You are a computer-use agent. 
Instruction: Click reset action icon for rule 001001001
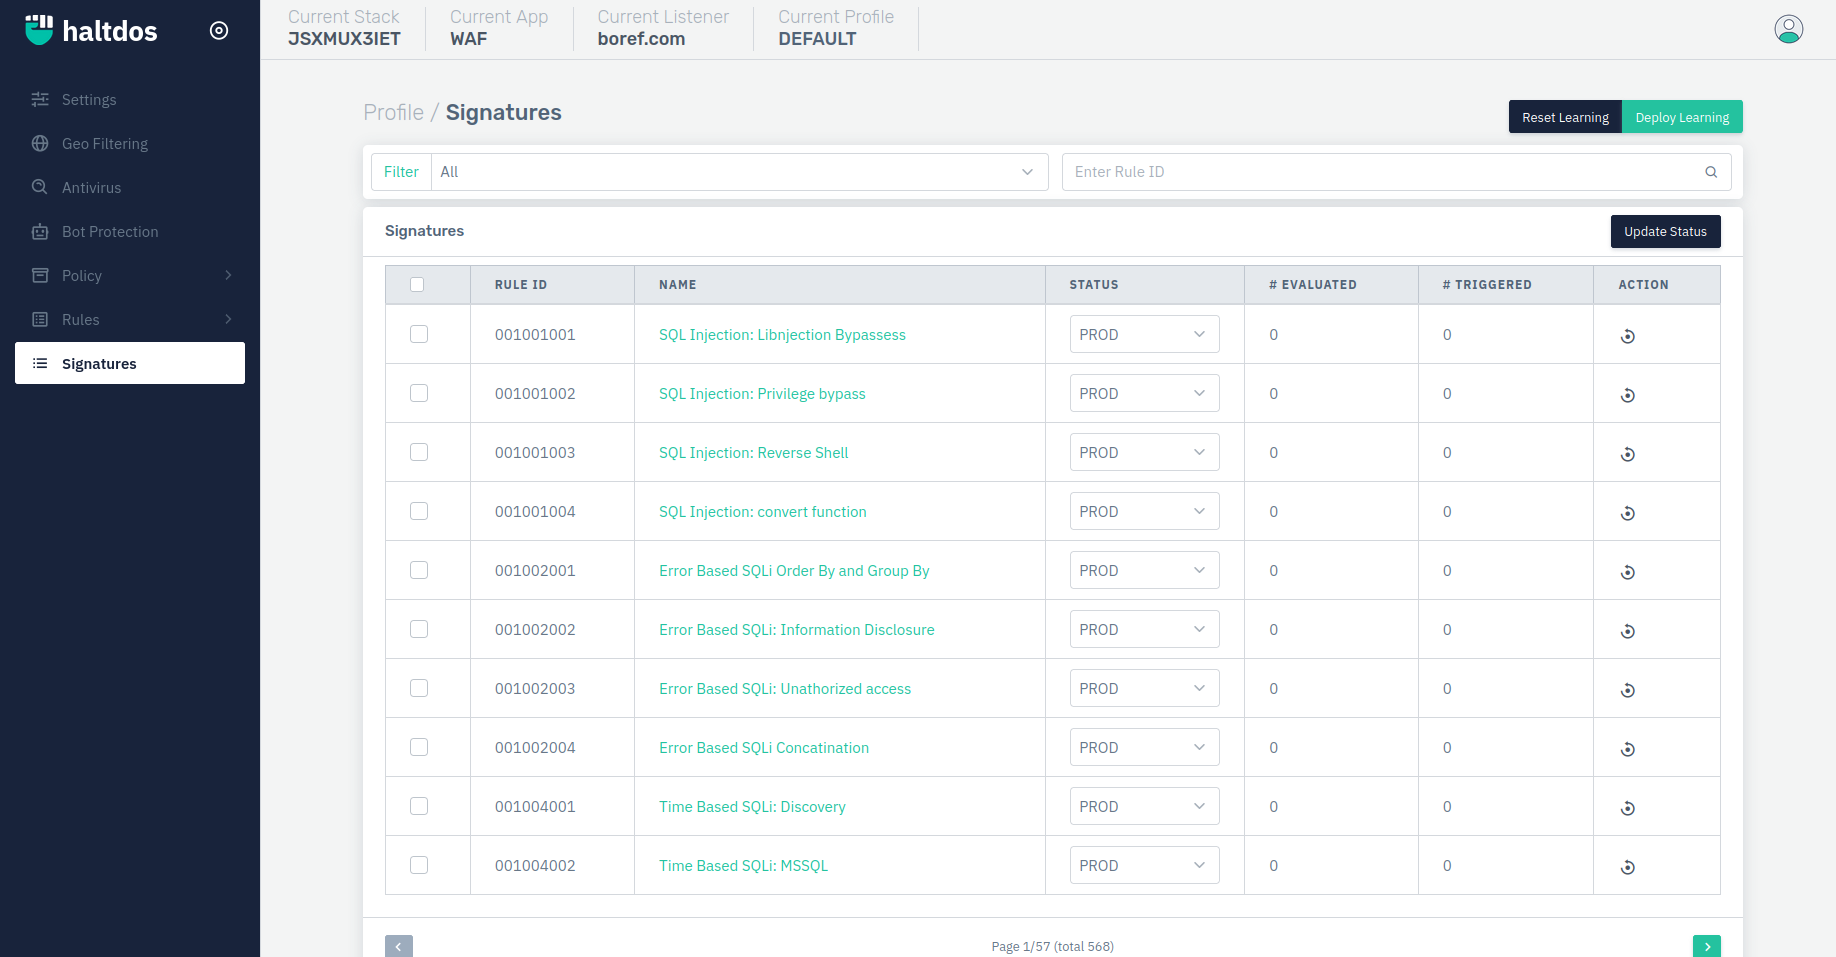coord(1627,336)
